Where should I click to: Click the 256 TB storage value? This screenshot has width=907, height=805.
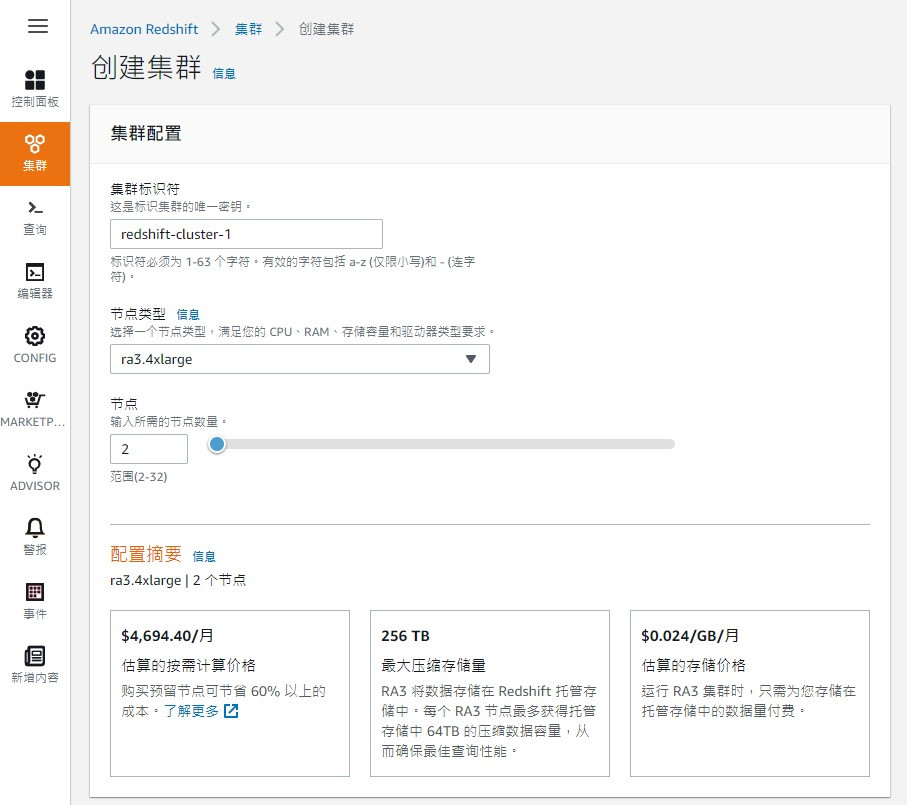coord(405,636)
